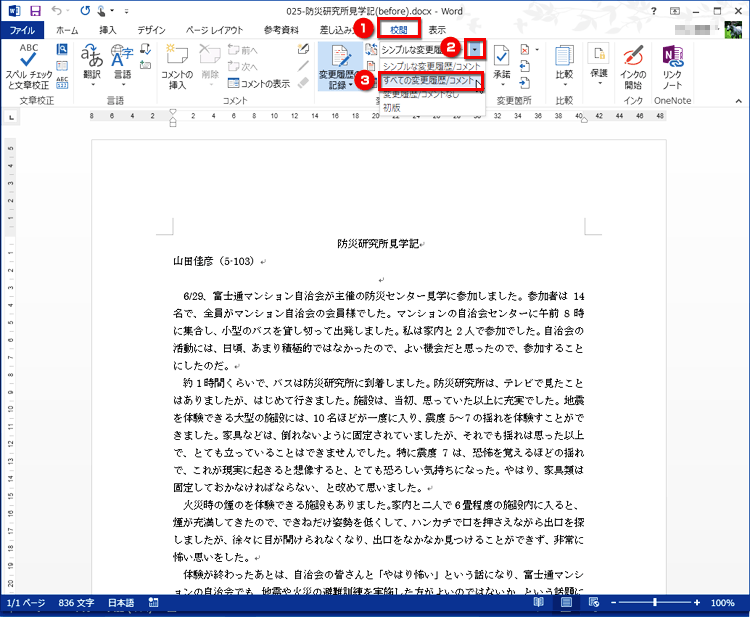
Task: Click the word count 836 文字
Action: pyautogui.click(x=76, y=603)
